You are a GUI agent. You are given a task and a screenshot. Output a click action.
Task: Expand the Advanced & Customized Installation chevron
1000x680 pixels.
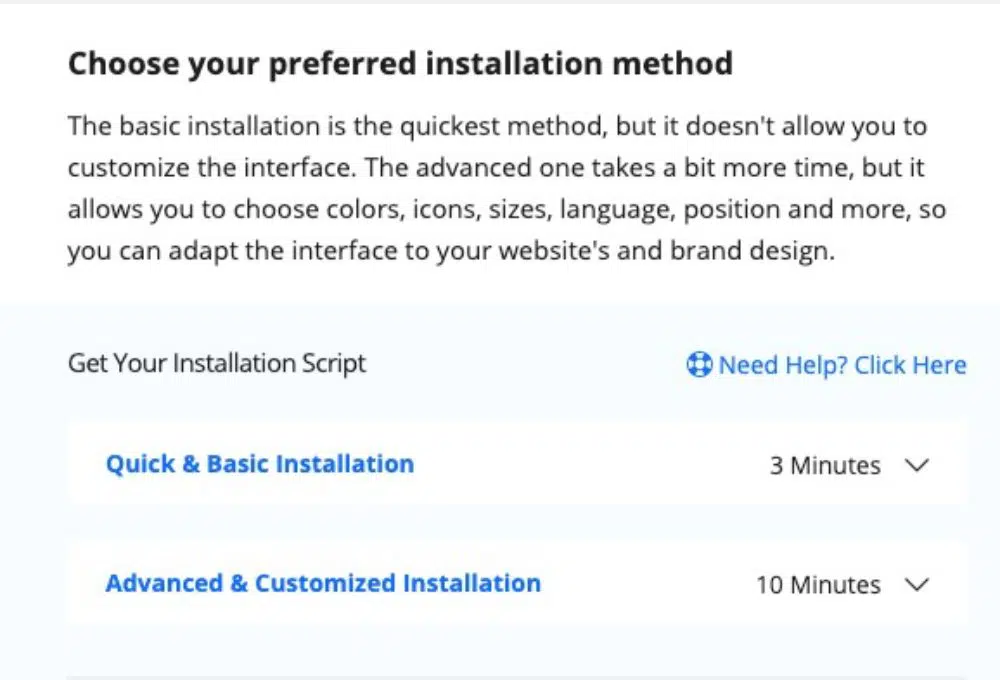click(916, 584)
